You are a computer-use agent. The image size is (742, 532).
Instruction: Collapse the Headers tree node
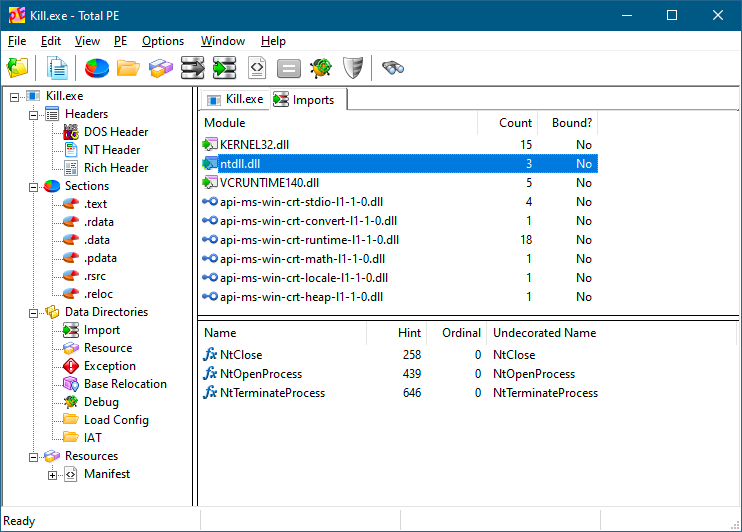[34, 114]
